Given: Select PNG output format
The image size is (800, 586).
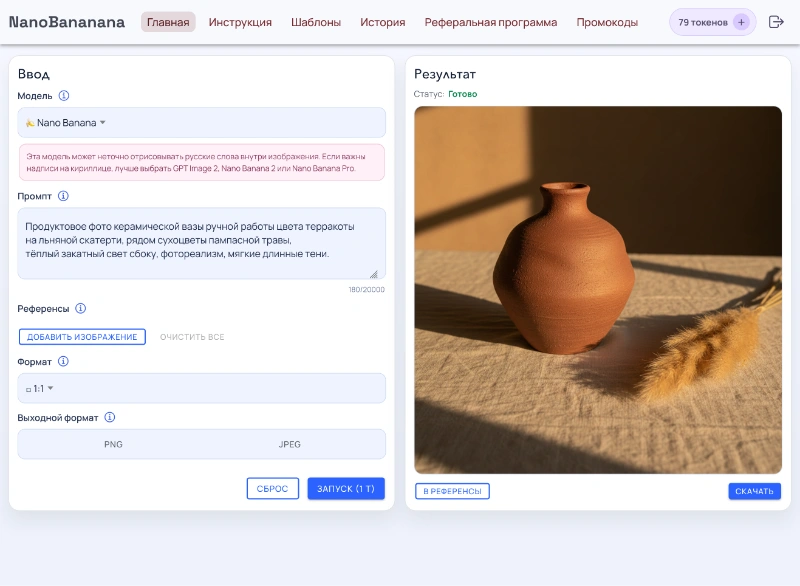Looking at the screenshot, I should point(113,444).
